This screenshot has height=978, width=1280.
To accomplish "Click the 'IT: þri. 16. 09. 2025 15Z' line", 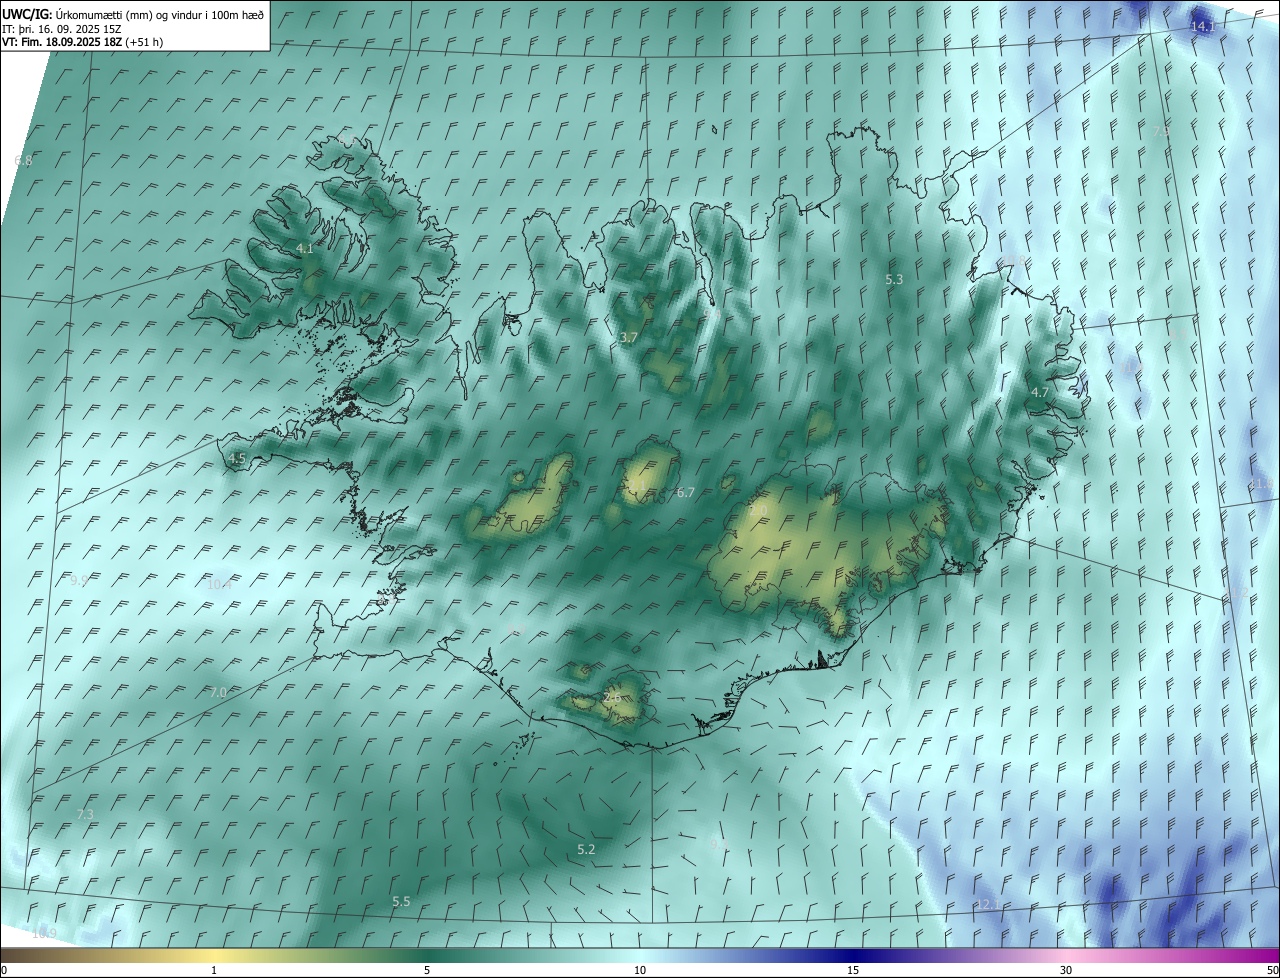I will point(62,29).
